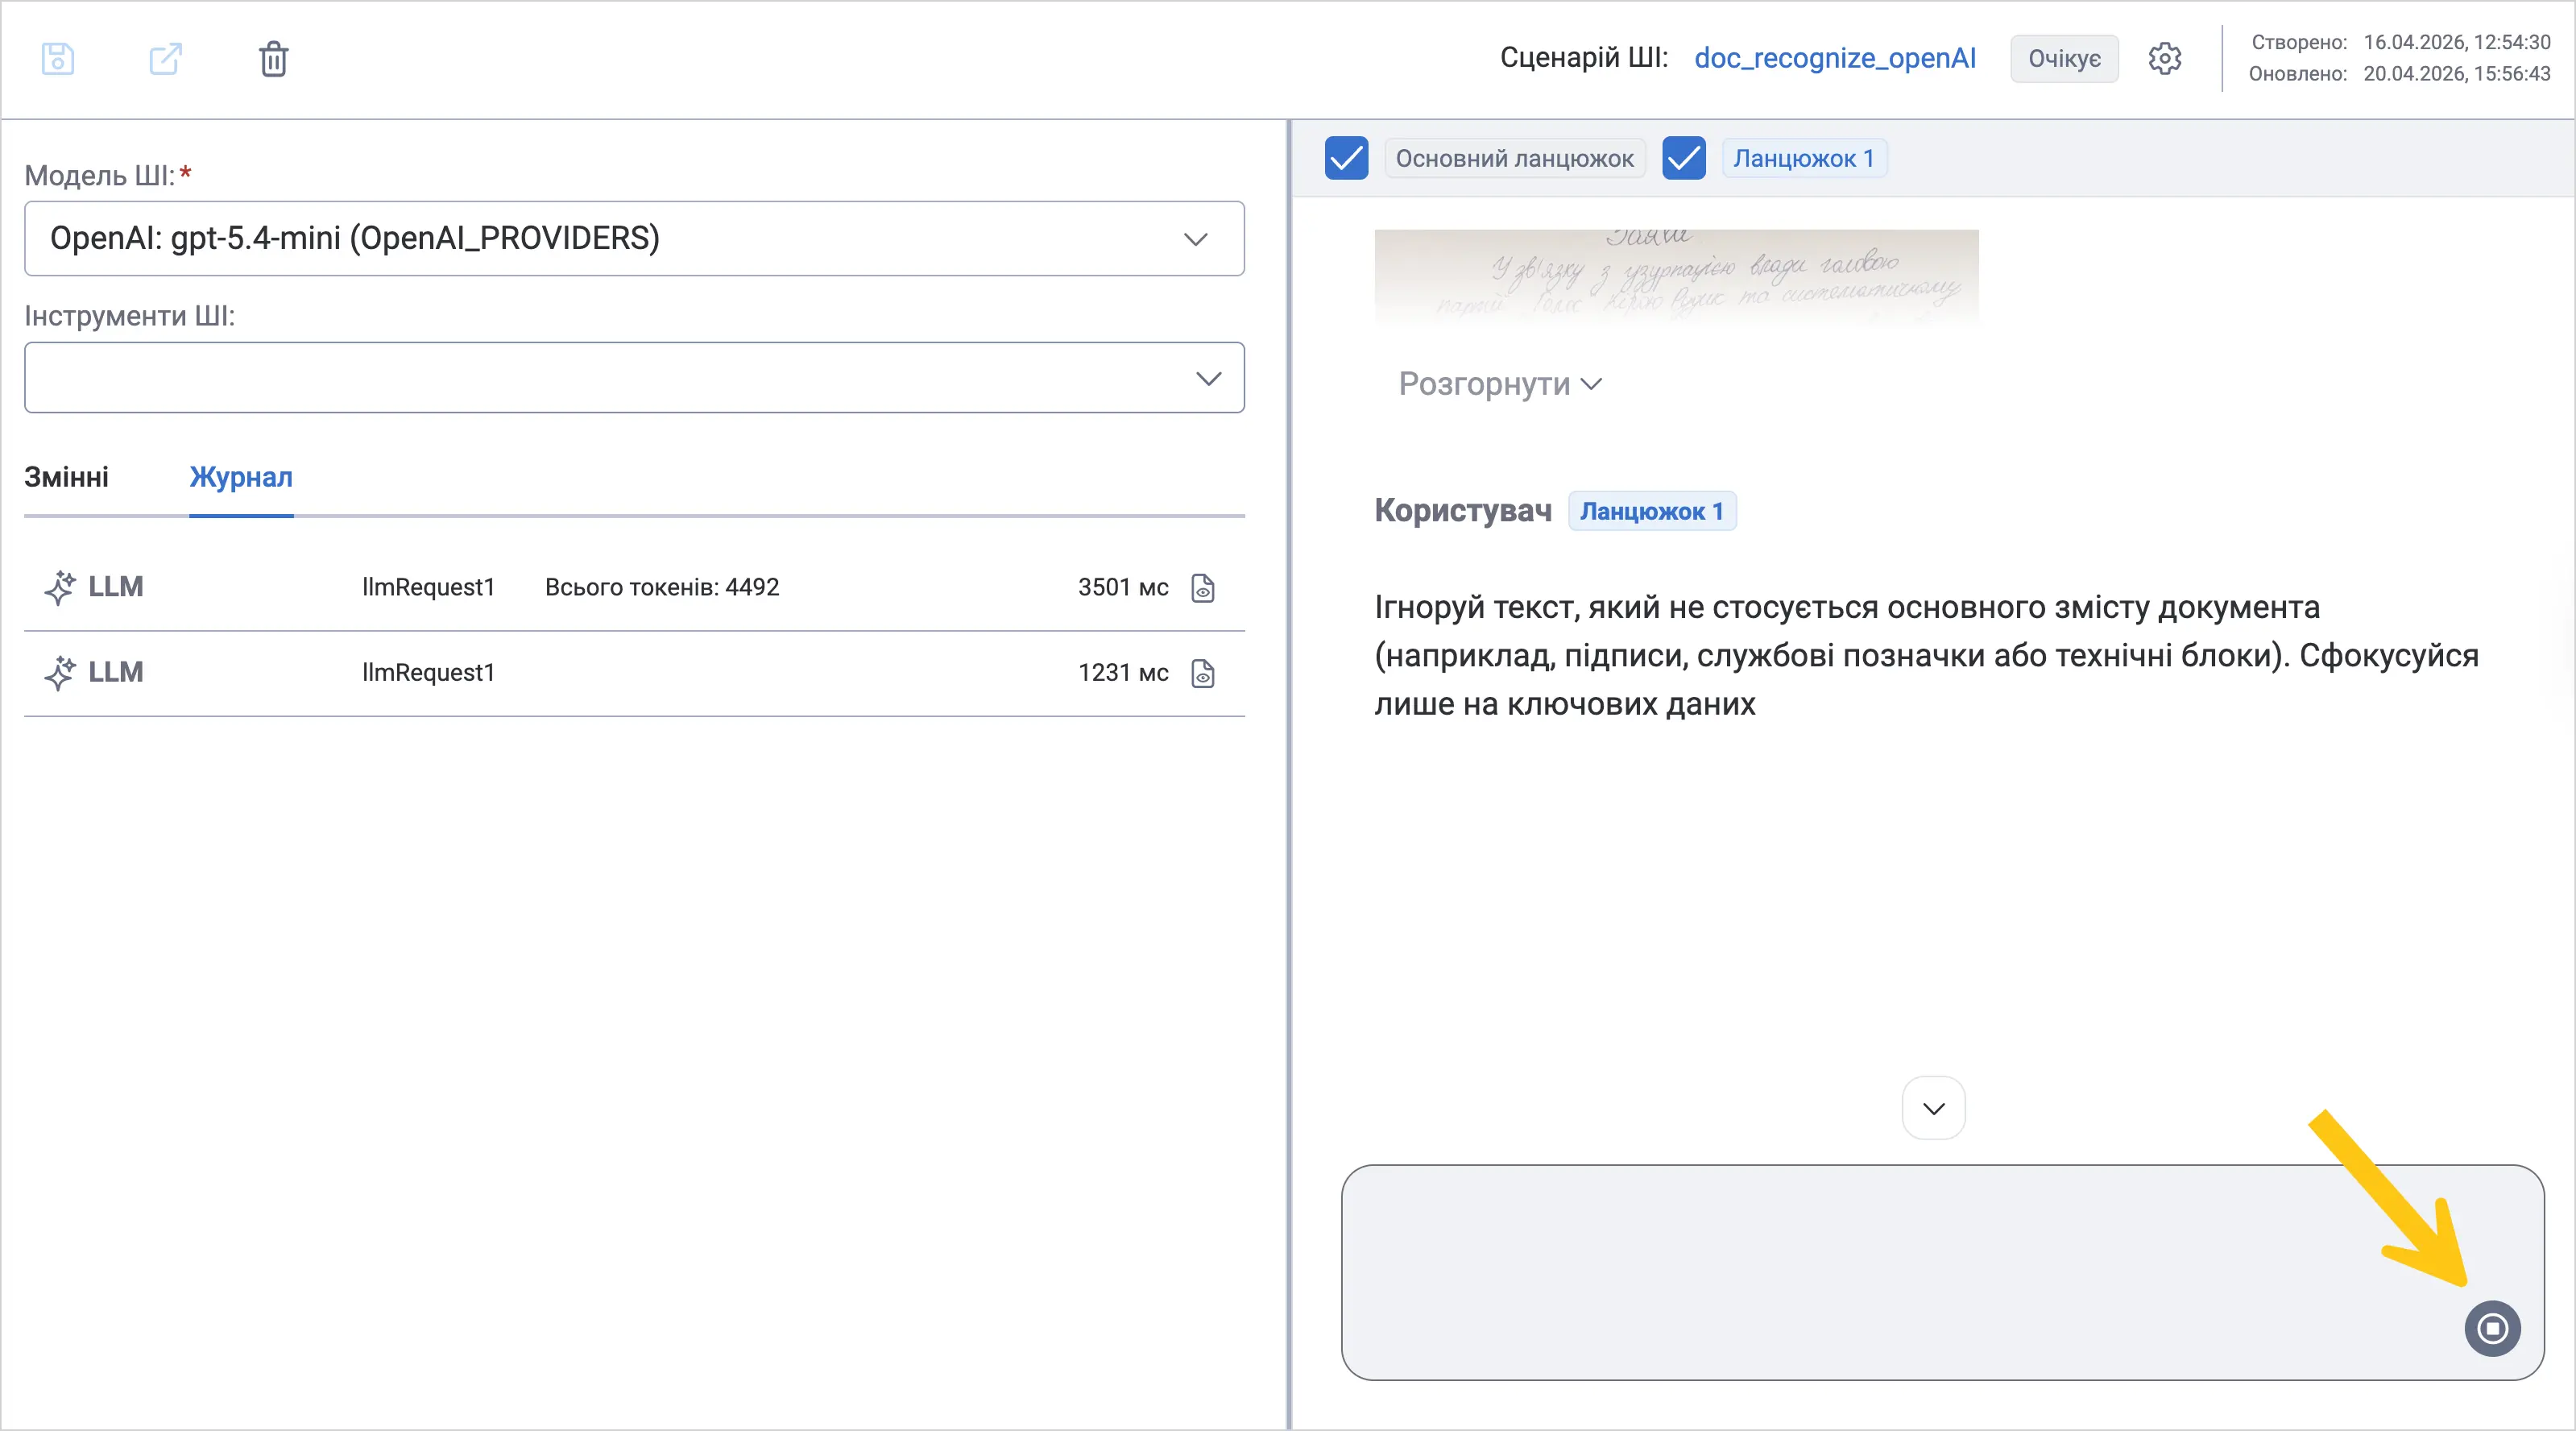Click the handwritten document image thumbnail

(x=1676, y=277)
